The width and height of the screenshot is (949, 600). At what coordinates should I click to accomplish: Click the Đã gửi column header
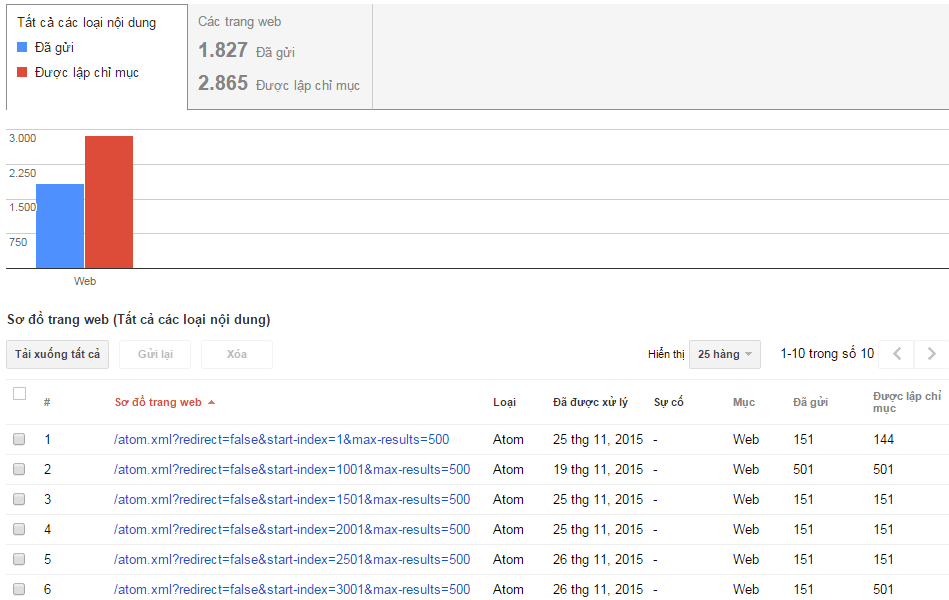[810, 403]
